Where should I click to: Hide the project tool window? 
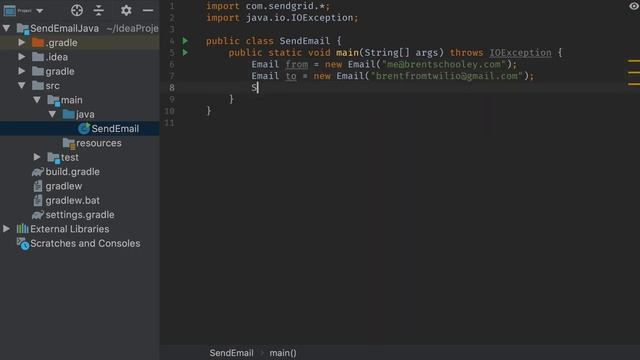[x=148, y=10]
